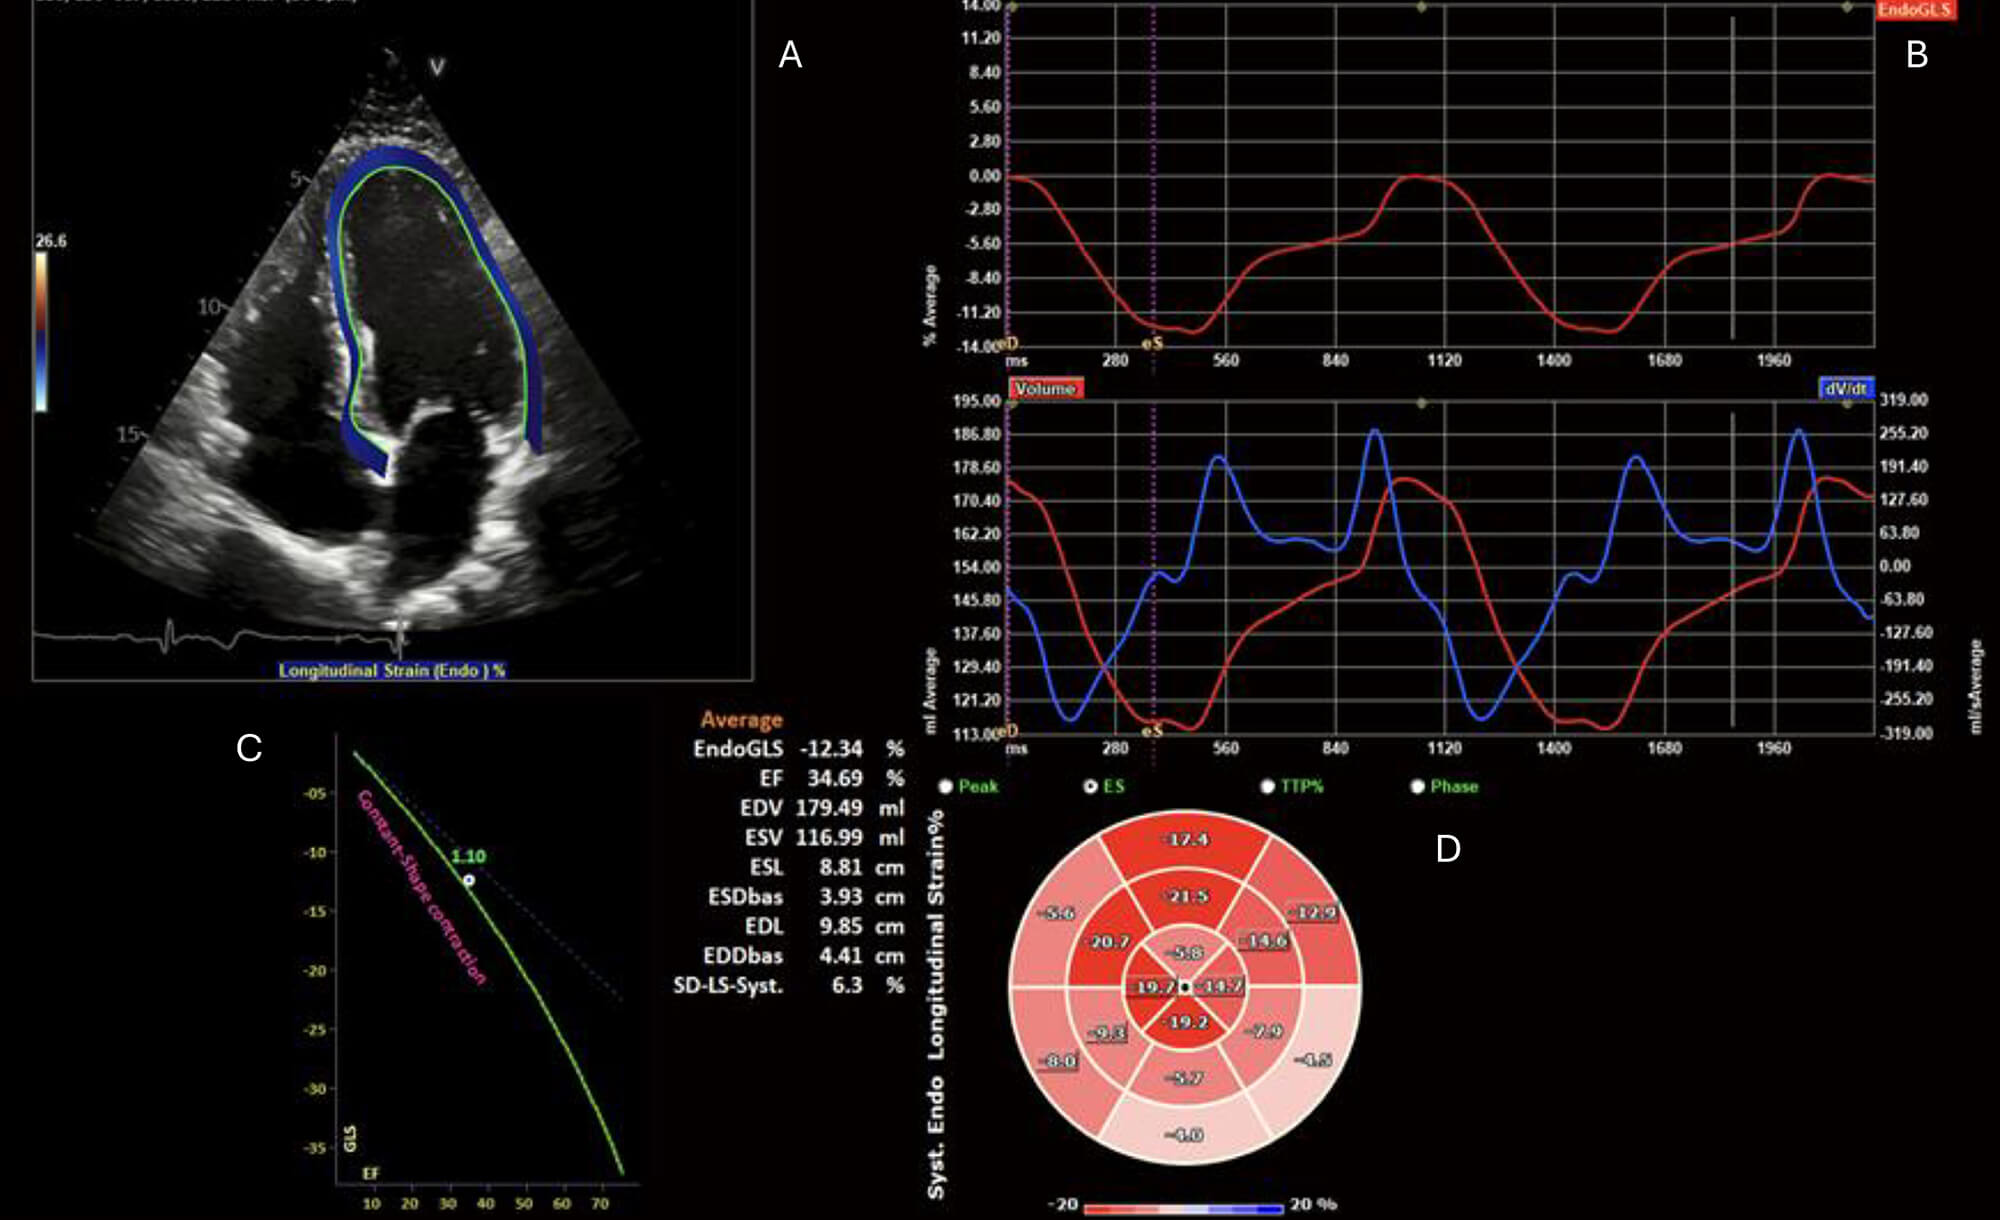2000x1220 pixels.
Task: Select the -4.0 bottom bull's-eye segment
Action: click(1186, 1135)
